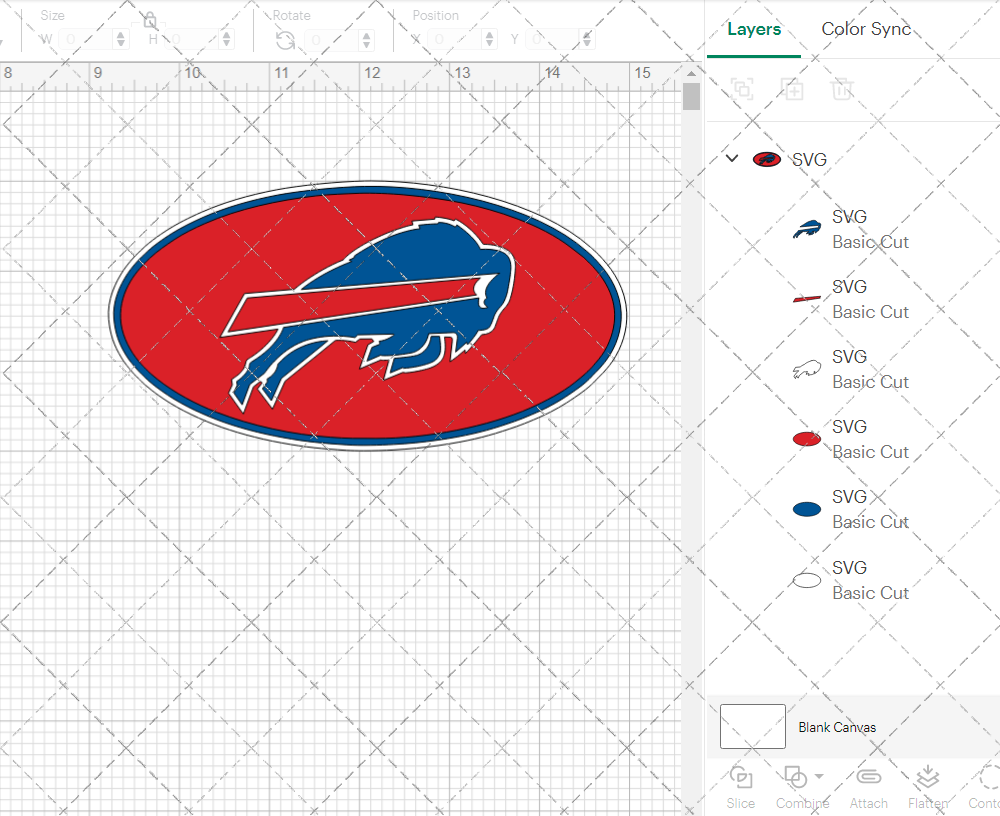
Task: Click the Slice tool icon
Action: [741, 778]
